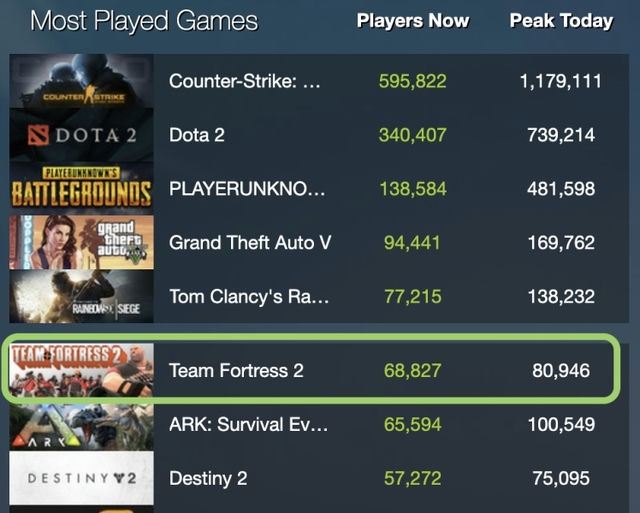Click Team Fortress 2's 68,827 player count
The image size is (640, 513).
(x=412, y=370)
